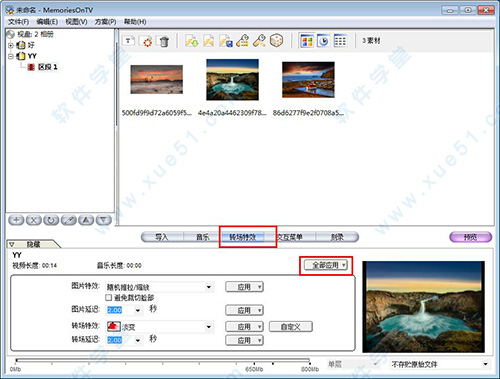The width and height of the screenshot is (500, 379).
Task: Switch to the grid list view icon
Action: click(340, 41)
